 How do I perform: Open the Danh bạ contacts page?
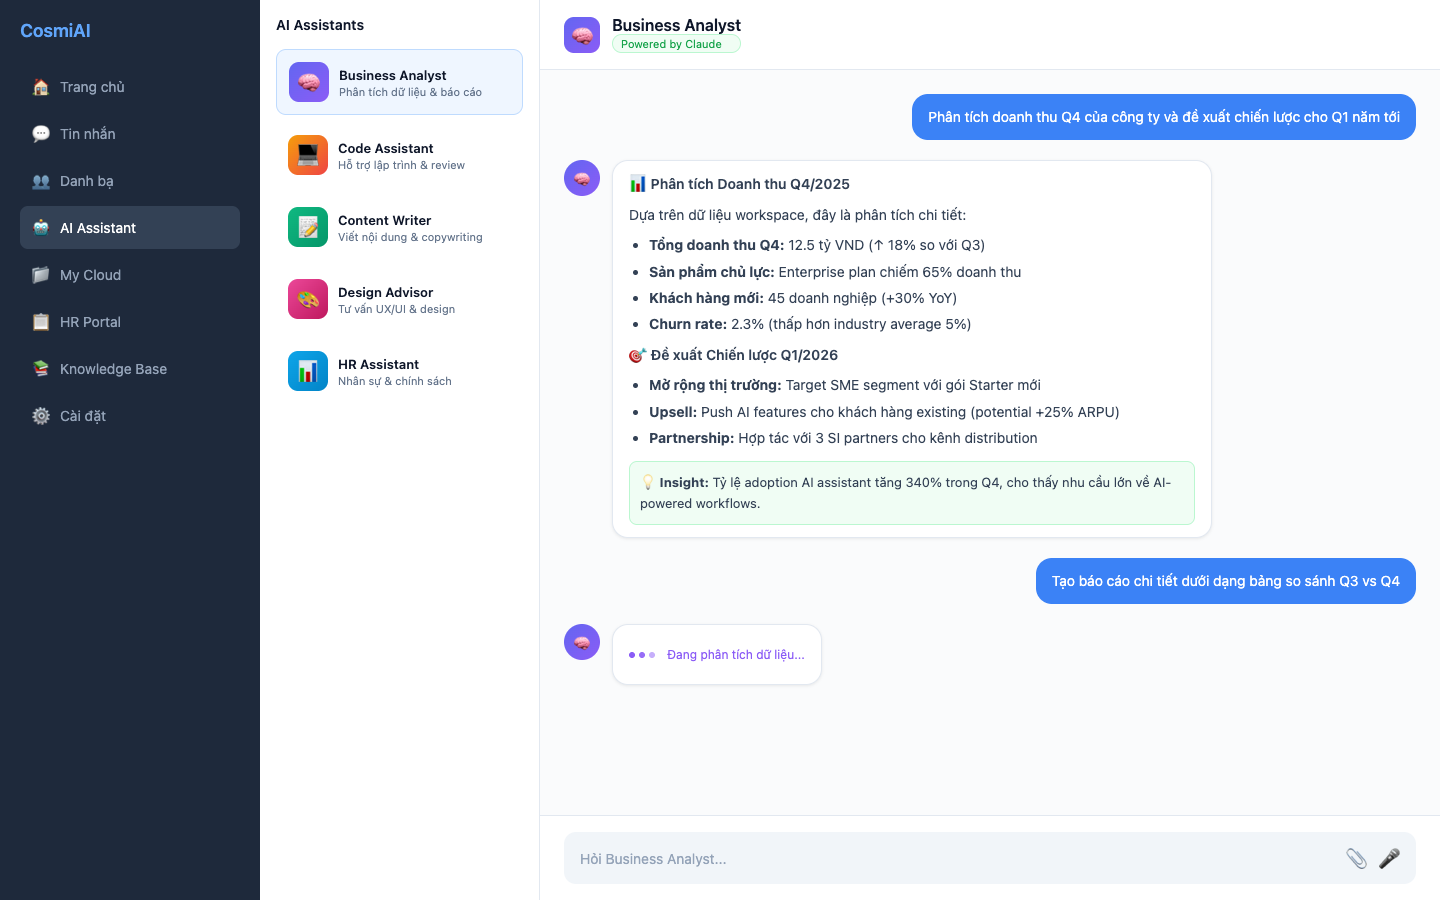[x=87, y=181]
